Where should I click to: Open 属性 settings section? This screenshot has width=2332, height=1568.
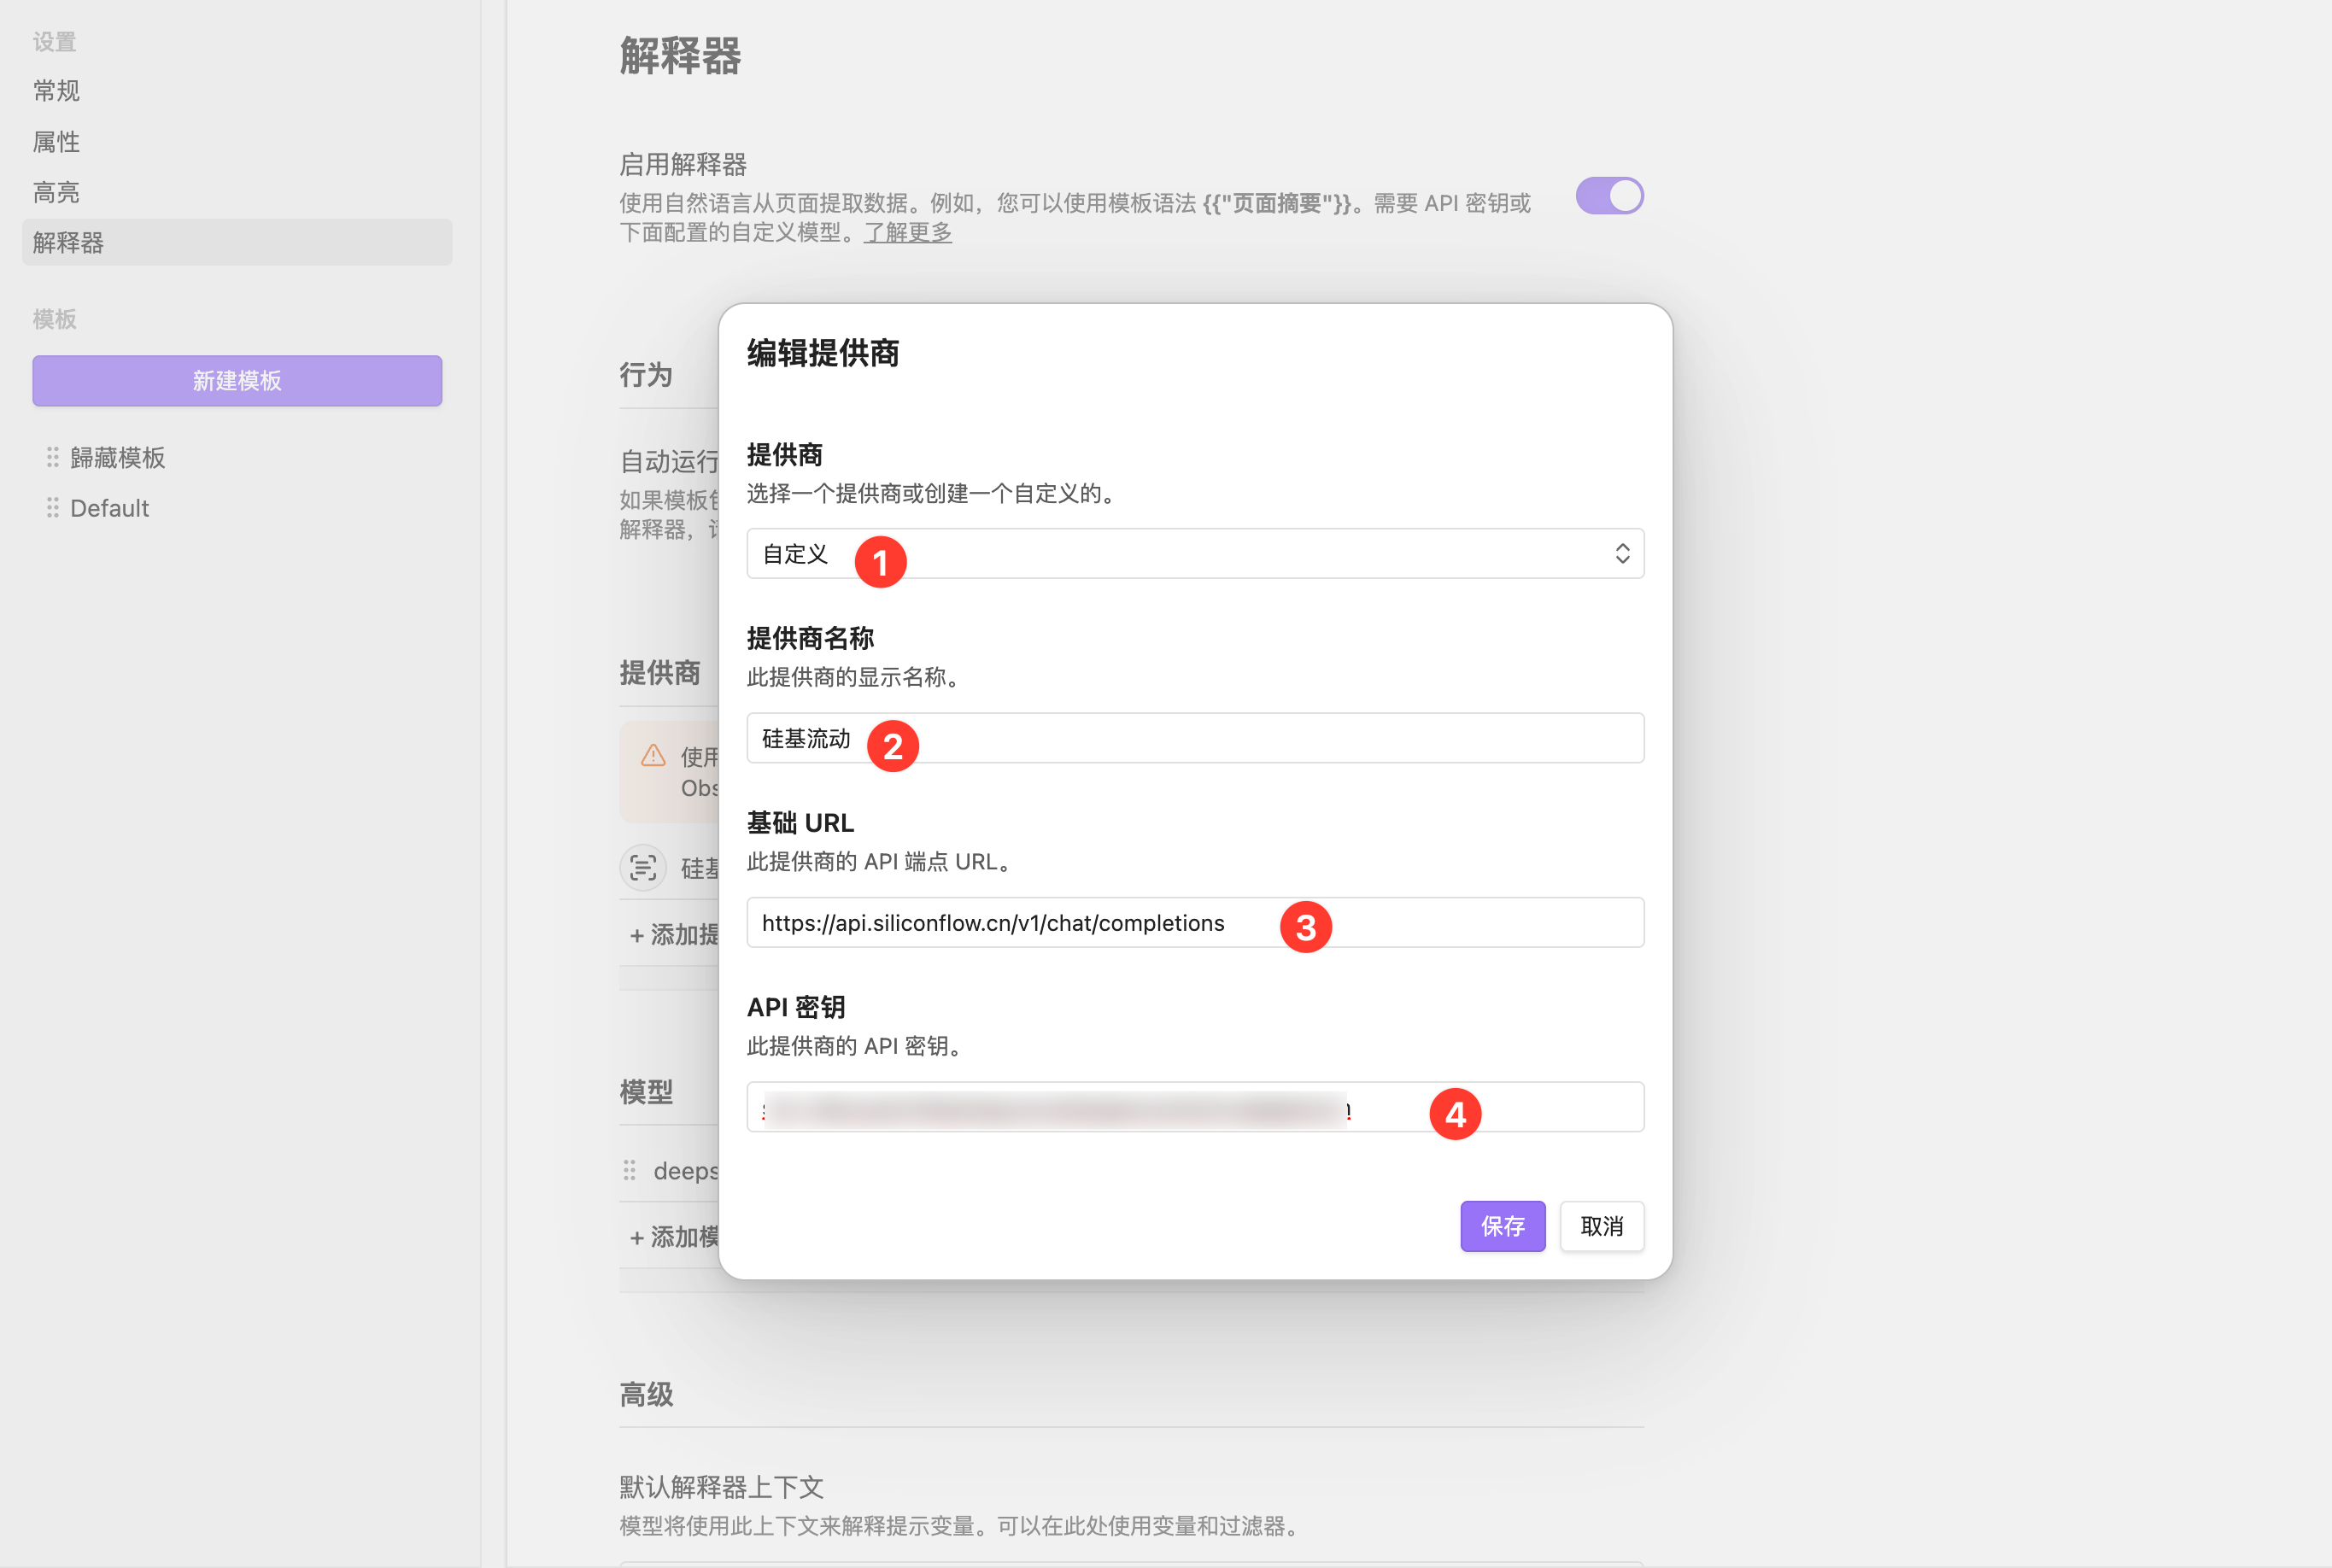tap(57, 142)
